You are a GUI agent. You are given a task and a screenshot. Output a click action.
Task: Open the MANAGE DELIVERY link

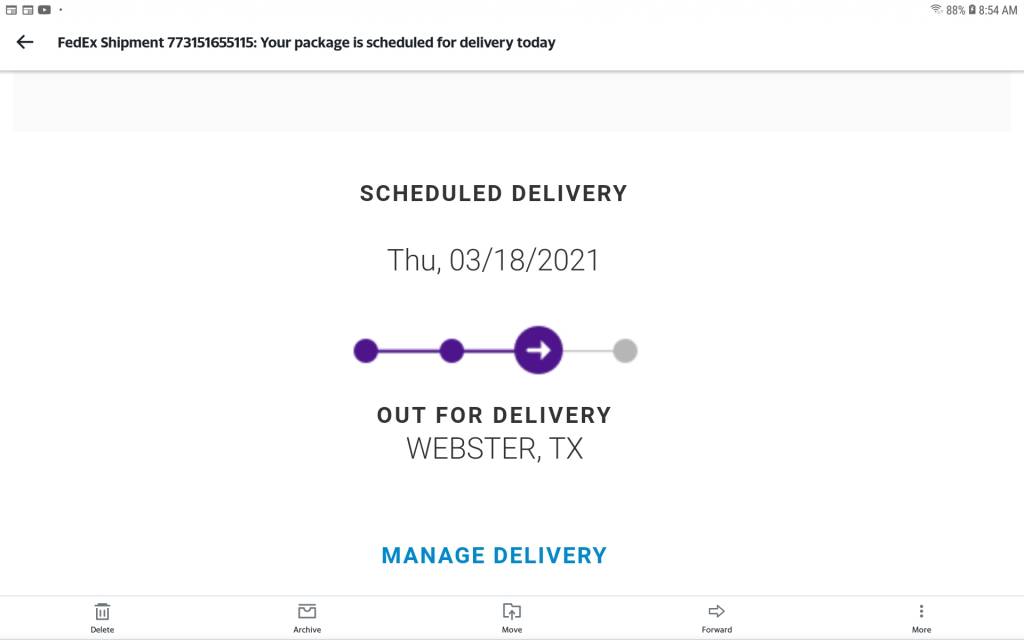494,556
